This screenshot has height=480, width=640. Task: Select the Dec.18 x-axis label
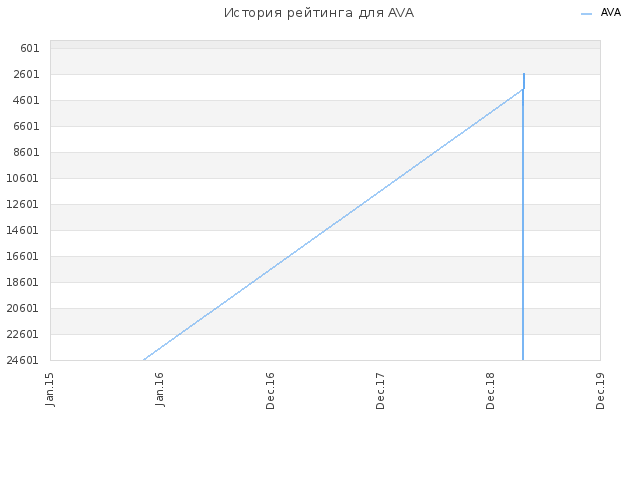(x=490, y=391)
